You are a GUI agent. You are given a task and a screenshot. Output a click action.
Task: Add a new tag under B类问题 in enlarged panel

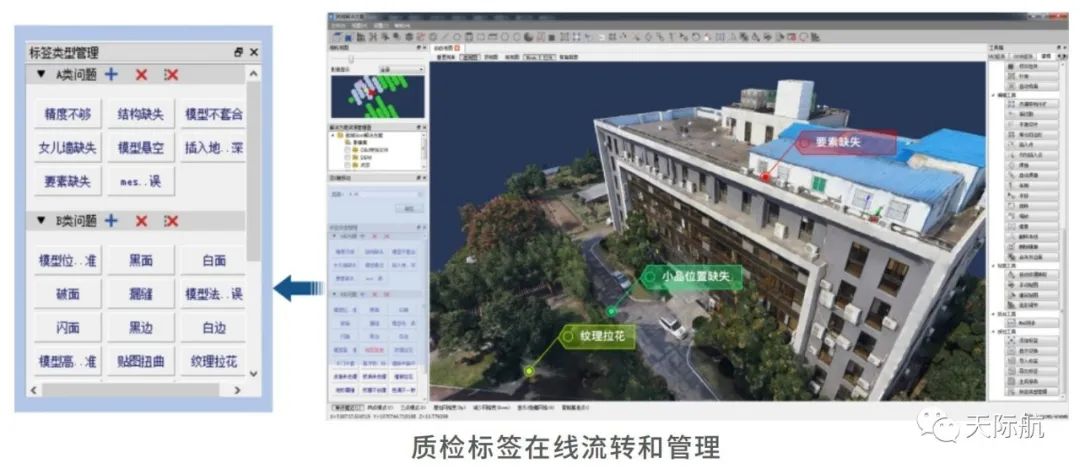click(x=111, y=220)
